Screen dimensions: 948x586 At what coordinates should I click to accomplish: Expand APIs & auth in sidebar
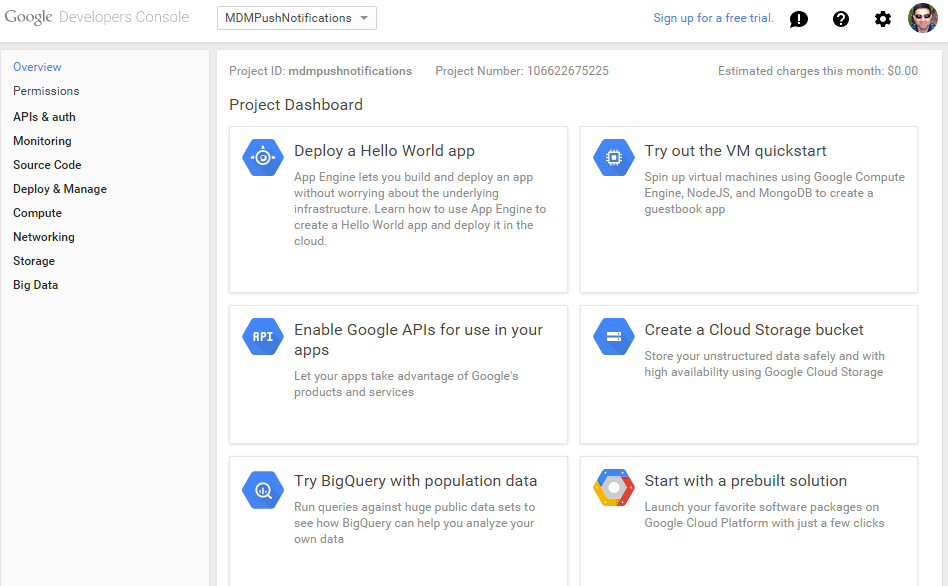(44, 117)
